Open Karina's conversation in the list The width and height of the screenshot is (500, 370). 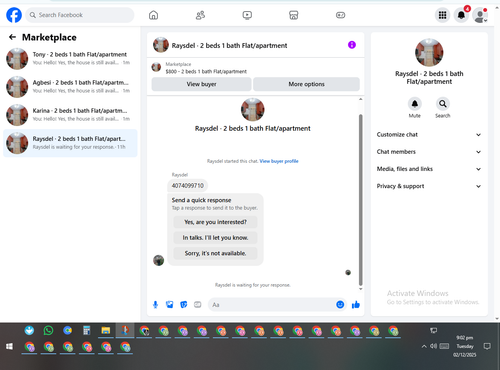coord(70,115)
